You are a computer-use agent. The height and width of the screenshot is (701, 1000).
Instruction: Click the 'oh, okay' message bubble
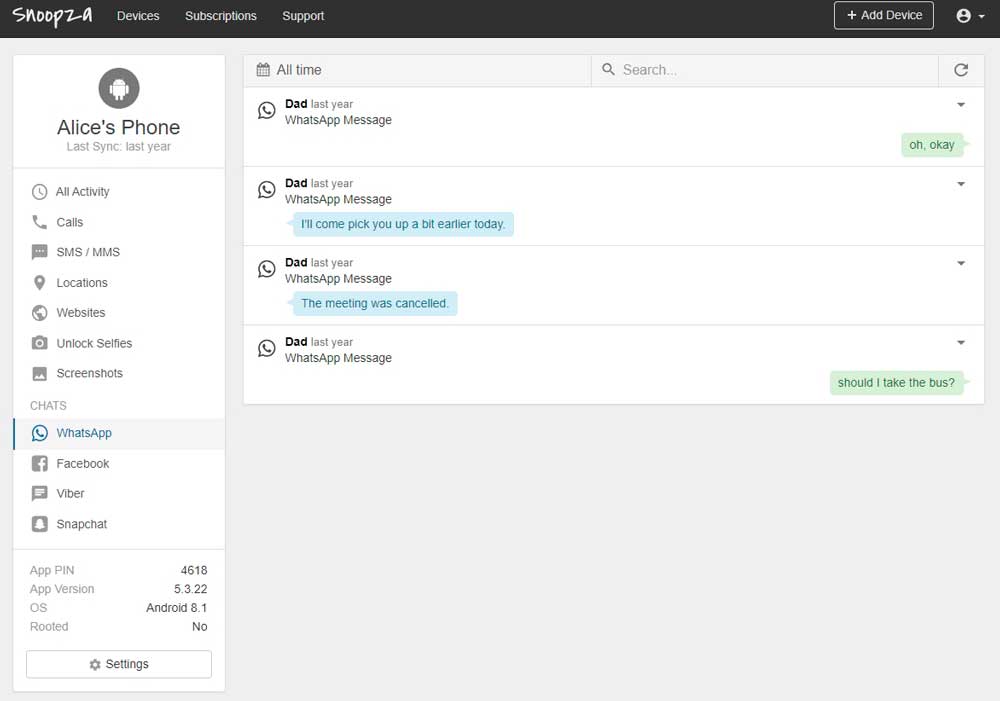(x=932, y=145)
